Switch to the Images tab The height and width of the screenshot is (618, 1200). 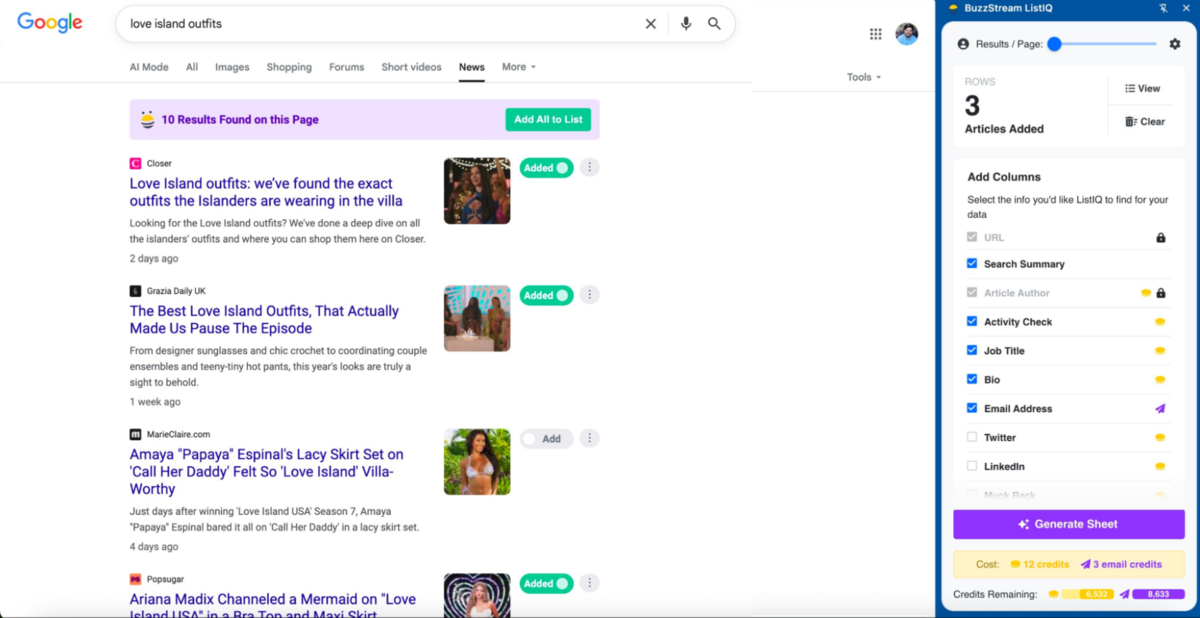click(232, 67)
